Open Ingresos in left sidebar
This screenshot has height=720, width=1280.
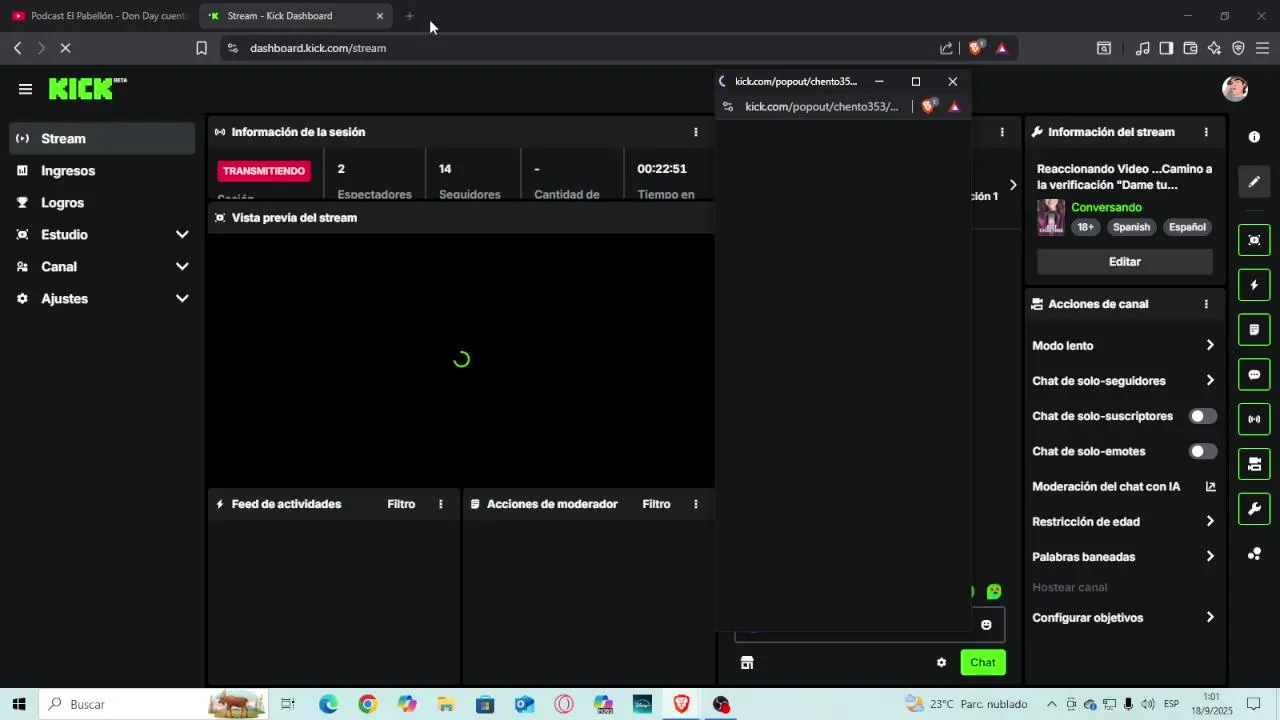click(x=102, y=171)
